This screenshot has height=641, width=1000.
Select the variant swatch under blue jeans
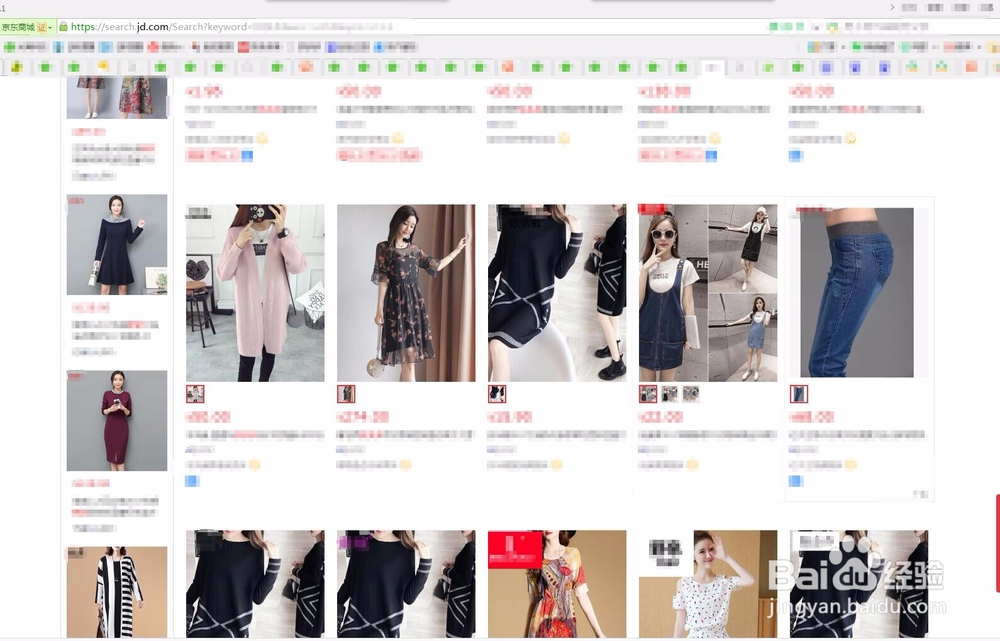pyautogui.click(x=799, y=394)
